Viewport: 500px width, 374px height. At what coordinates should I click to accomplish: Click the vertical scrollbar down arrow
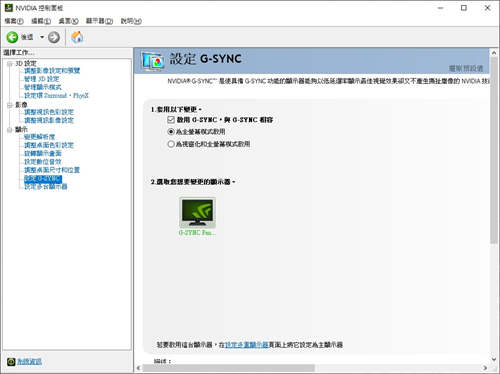pyautogui.click(x=494, y=359)
